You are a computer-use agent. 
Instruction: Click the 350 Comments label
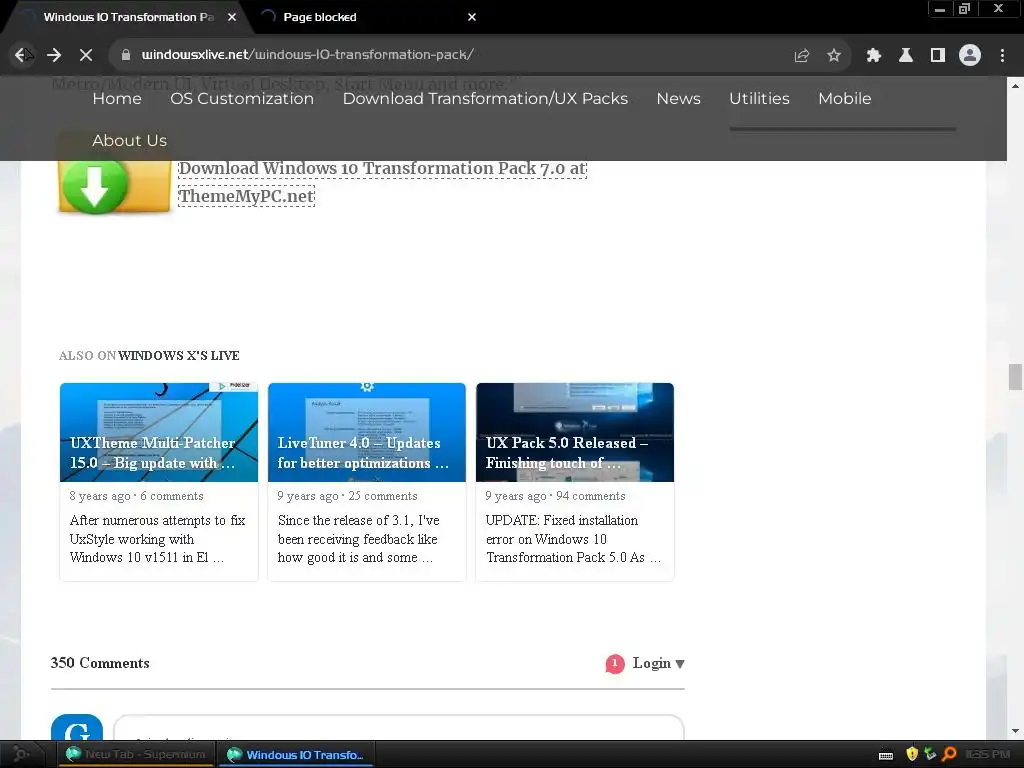click(x=100, y=663)
